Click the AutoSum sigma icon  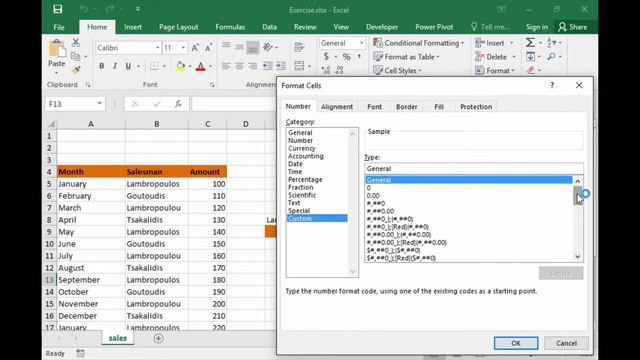[x=530, y=42]
